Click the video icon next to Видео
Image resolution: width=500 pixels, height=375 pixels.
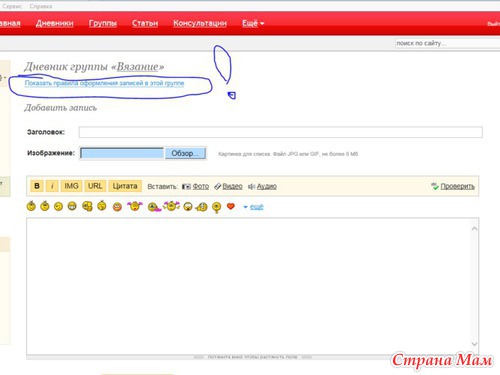217,186
